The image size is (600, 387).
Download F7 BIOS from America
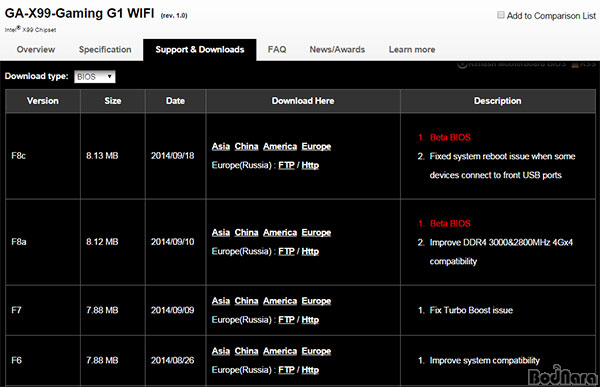[280, 301]
